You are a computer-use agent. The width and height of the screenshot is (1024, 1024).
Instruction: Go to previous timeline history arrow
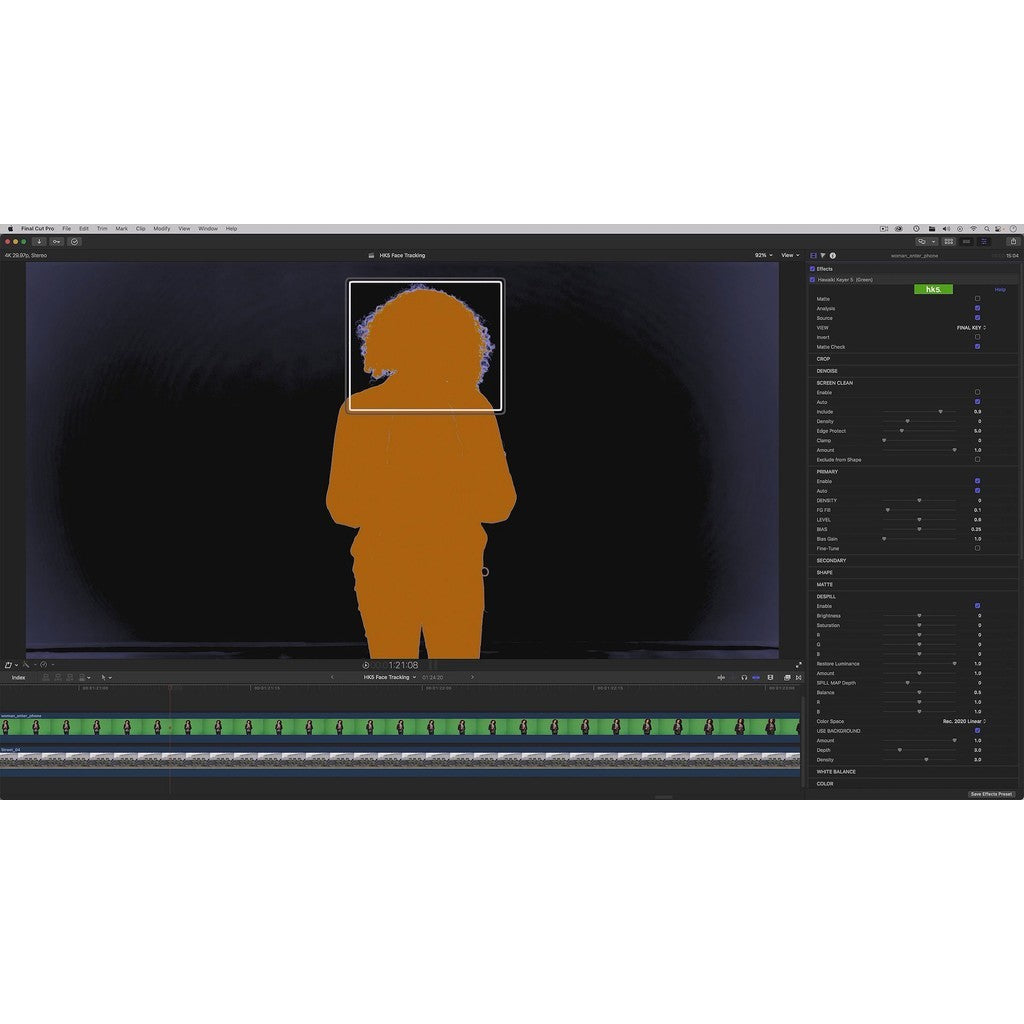332,677
